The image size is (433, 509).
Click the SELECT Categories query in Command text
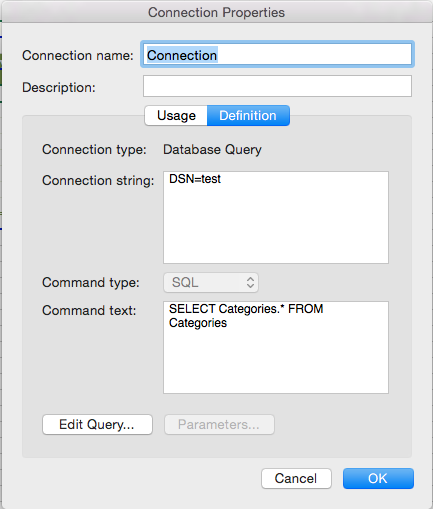click(246, 316)
